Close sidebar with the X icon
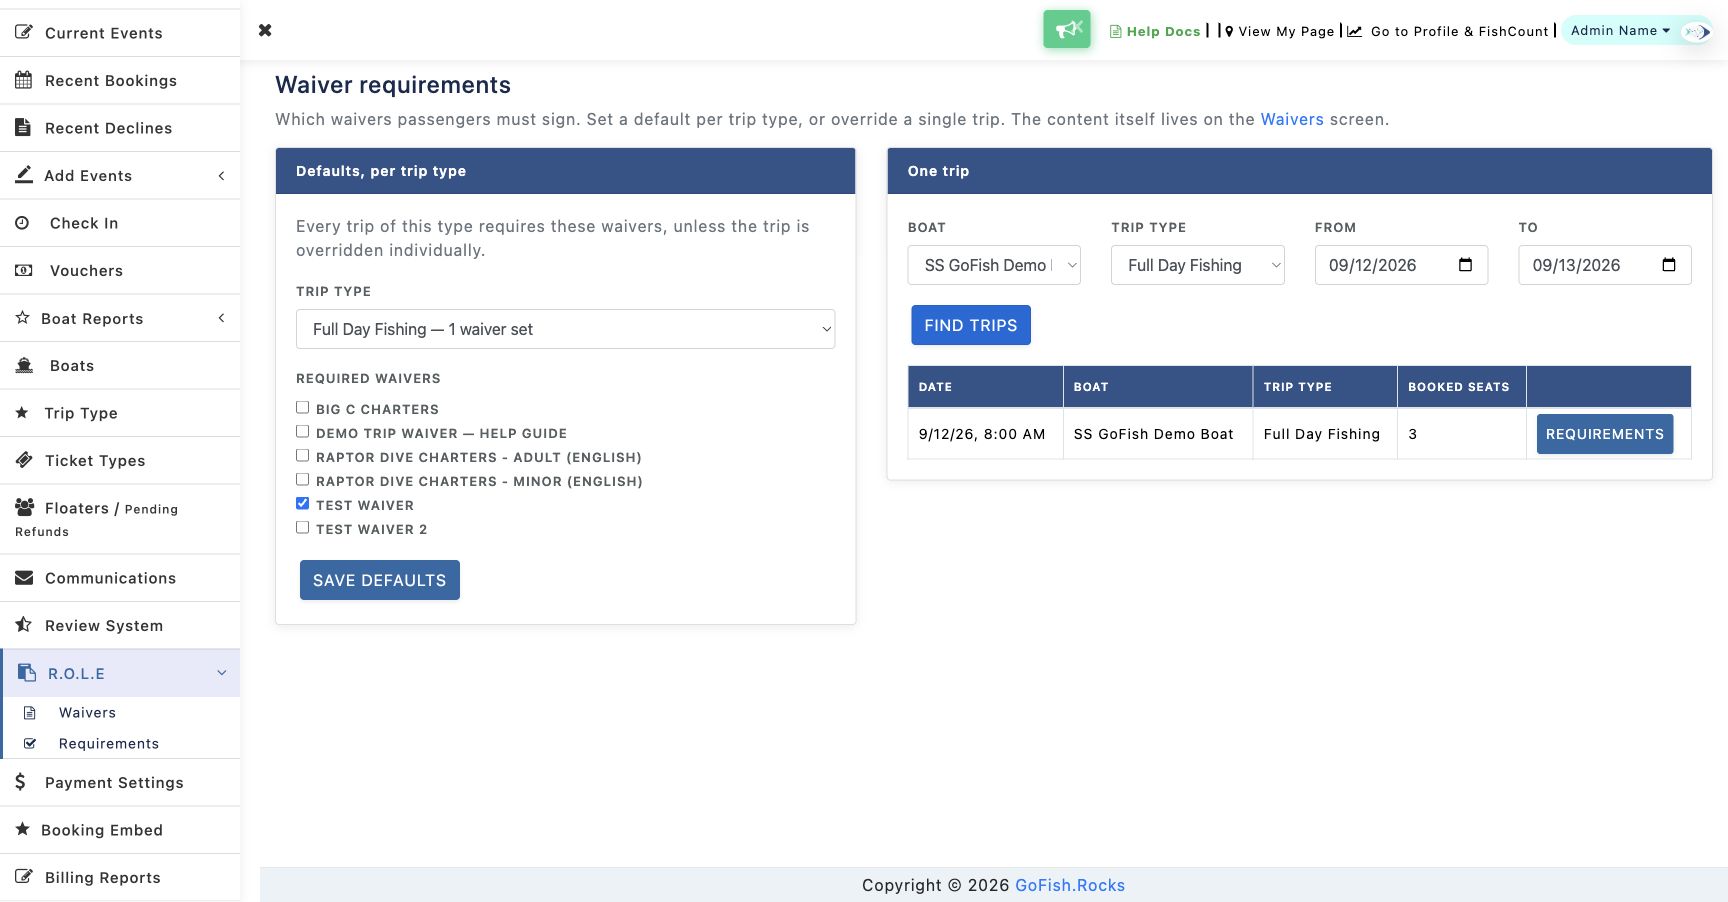 coord(265,30)
